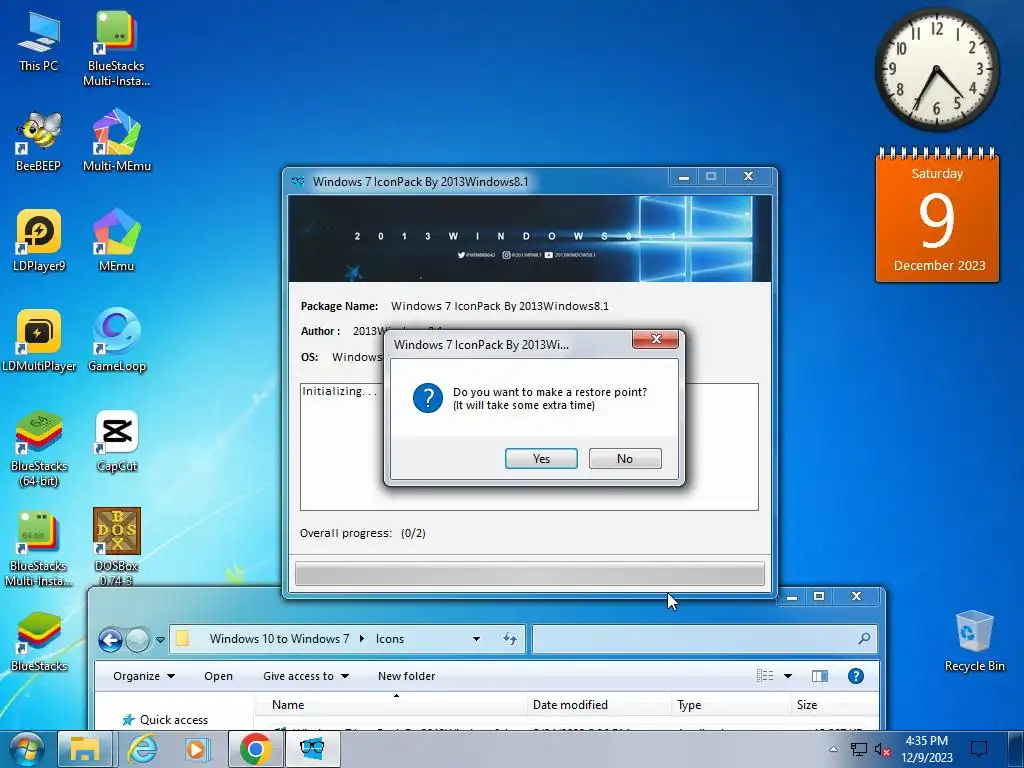Image resolution: width=1024 pixels, height=768 pixels.
Task: Select Quick access in Explorer sidebar
Action: point(166,720)
